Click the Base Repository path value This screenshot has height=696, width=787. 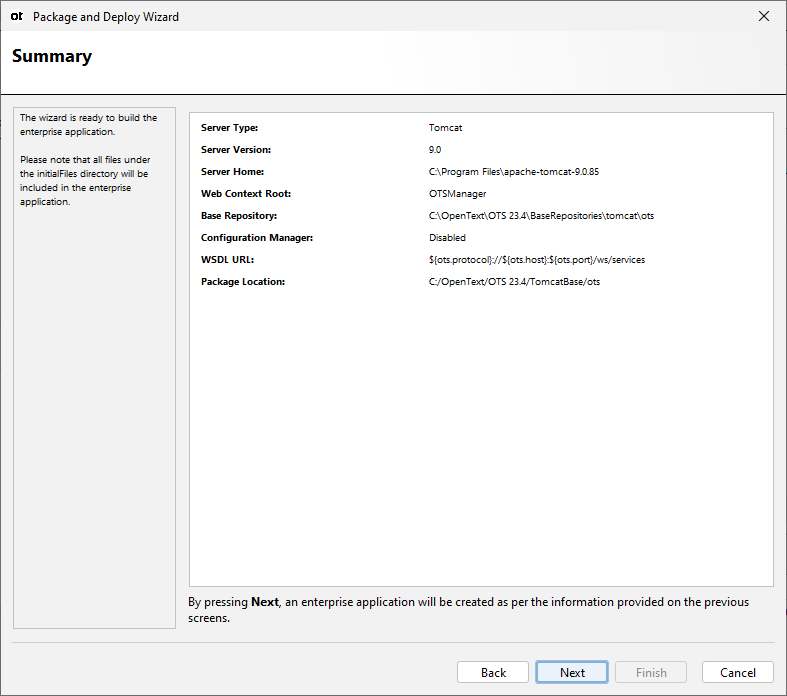coord(541,216)
